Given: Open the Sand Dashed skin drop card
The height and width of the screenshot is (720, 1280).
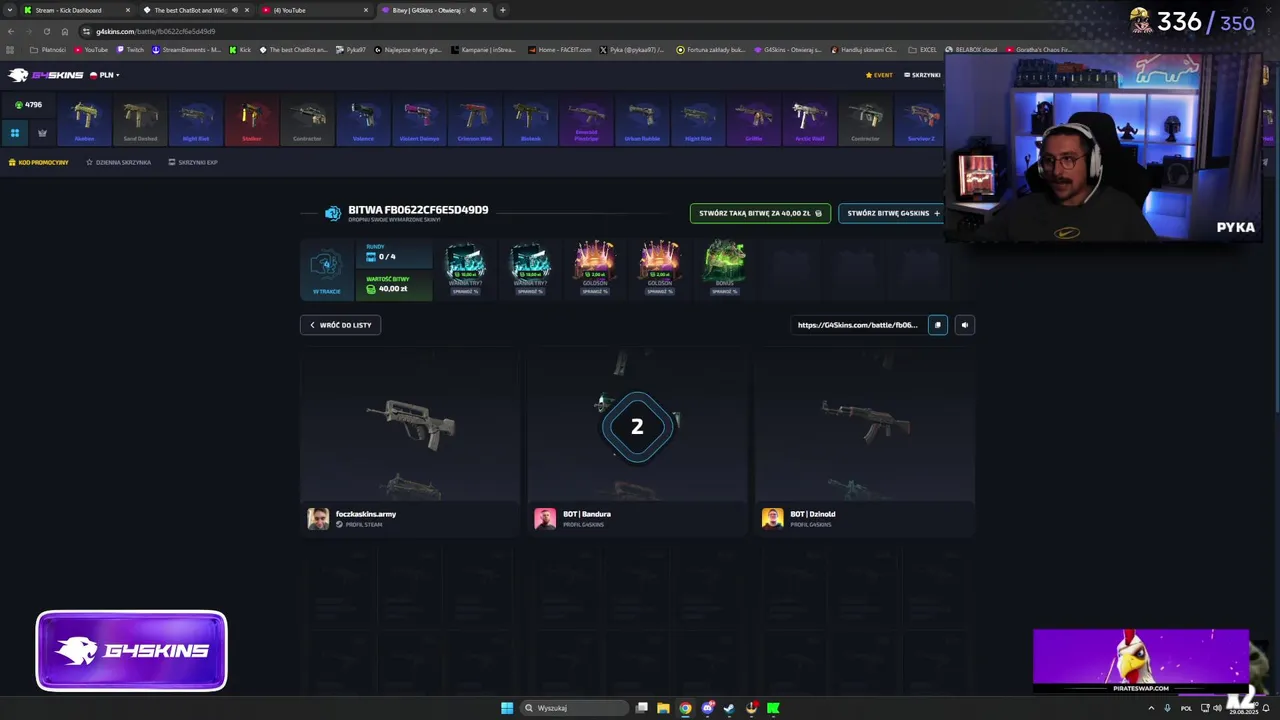Looking at the screenshot, I should 140,120.
